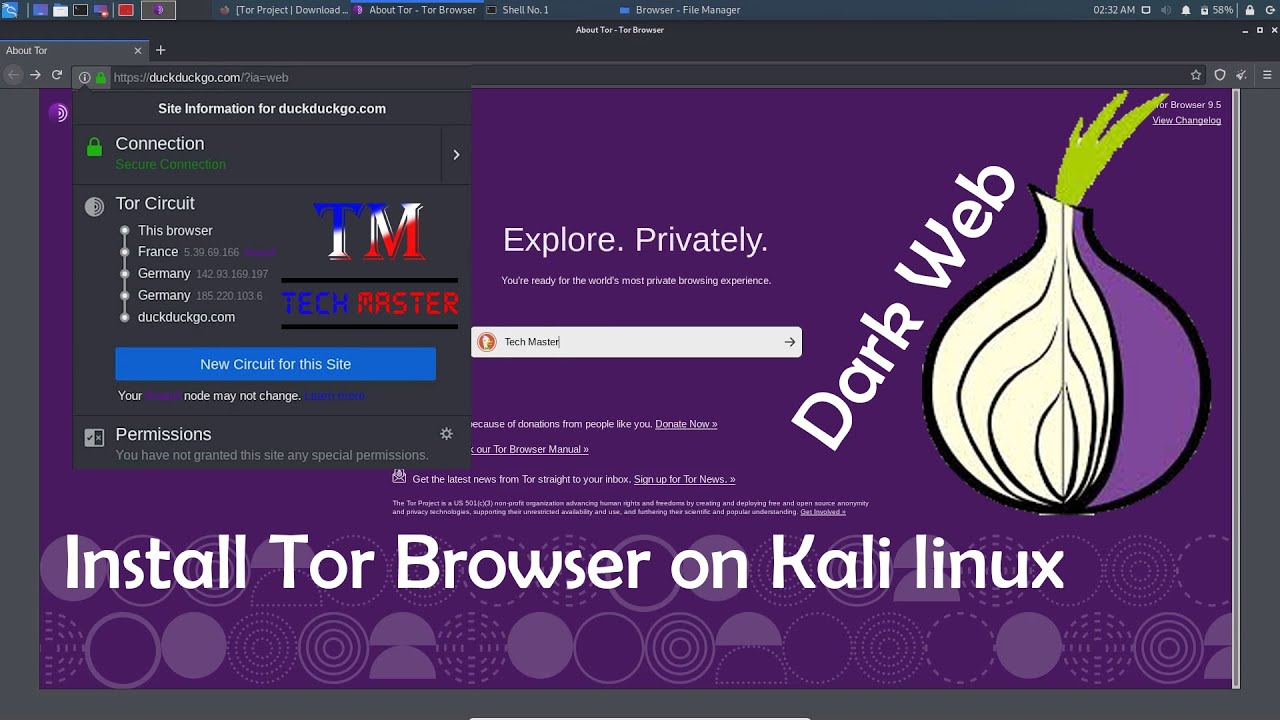Viewport: 1280px width, 720px height.
Task: Click Sign up for Tor News link
Action: (684, 479)
